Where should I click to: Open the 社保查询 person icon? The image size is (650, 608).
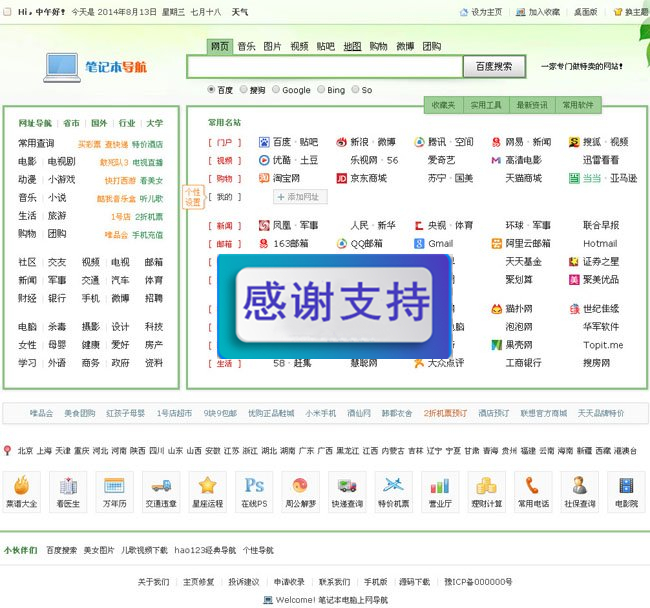pyautogui.click(x=580, y=492)
